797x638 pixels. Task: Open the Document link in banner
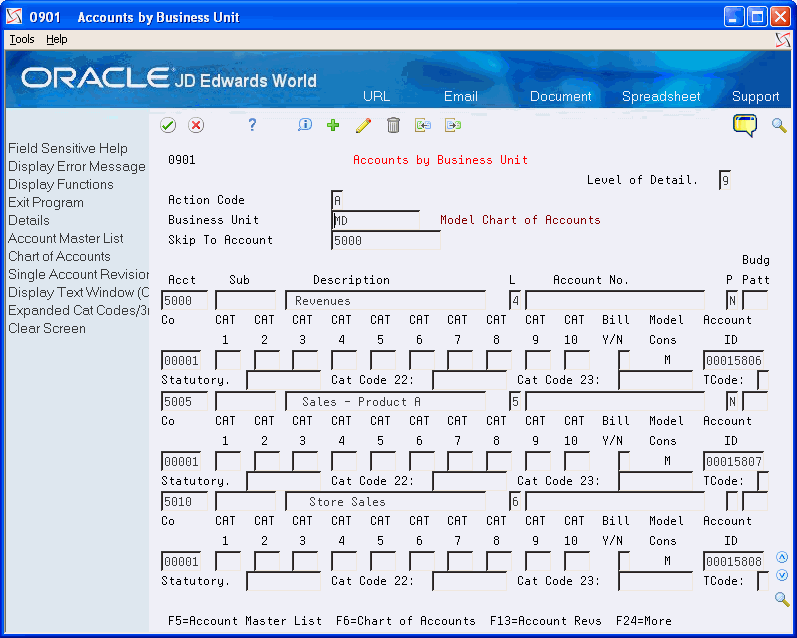tap(561, 96)
